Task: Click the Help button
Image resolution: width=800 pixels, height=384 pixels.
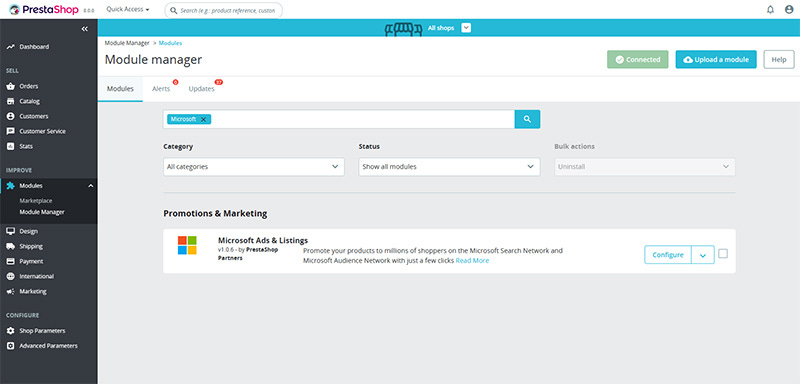Action: point(779,60)
